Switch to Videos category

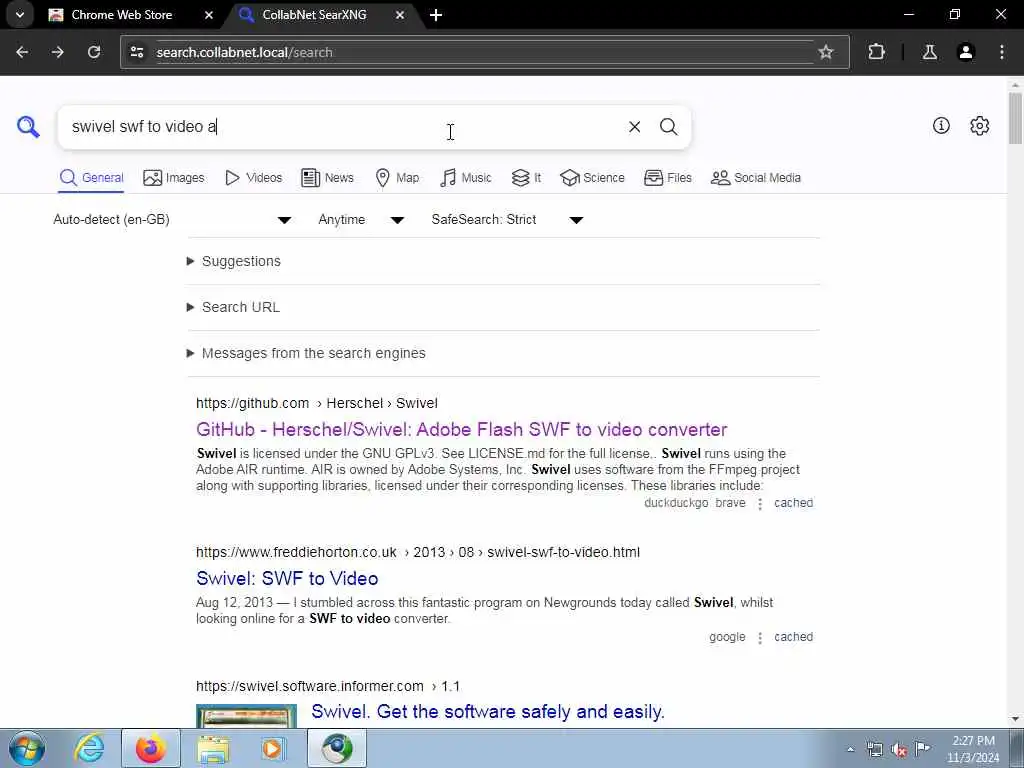click(253, 178)
